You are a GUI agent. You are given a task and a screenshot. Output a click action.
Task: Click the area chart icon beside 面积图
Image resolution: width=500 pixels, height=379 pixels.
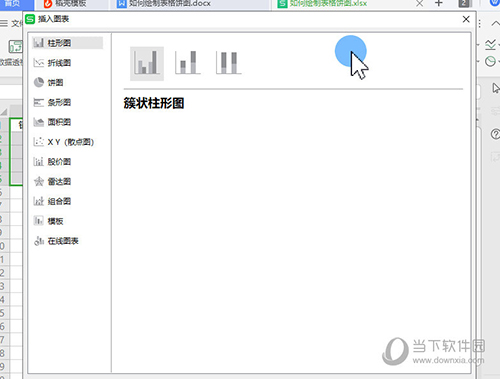(x=39, y=122)
